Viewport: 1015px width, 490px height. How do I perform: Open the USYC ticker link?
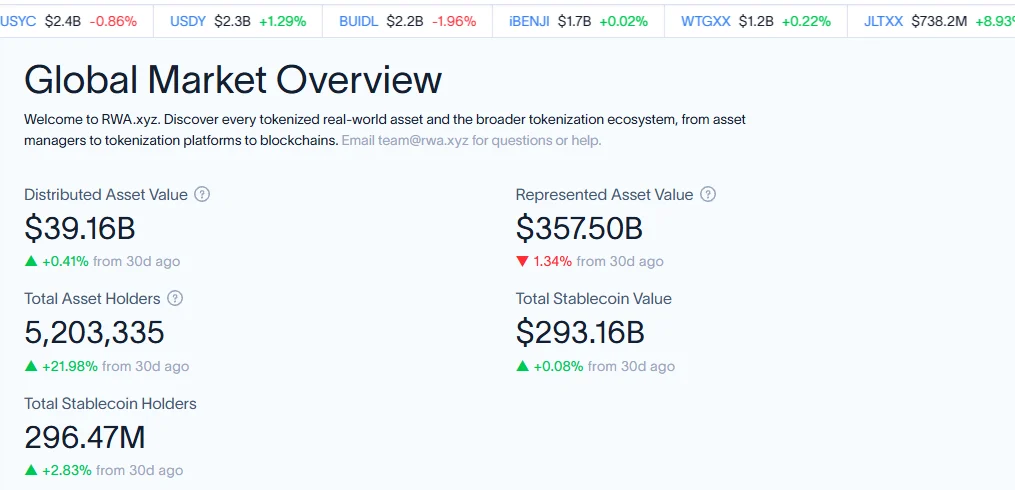click(18, 21)
